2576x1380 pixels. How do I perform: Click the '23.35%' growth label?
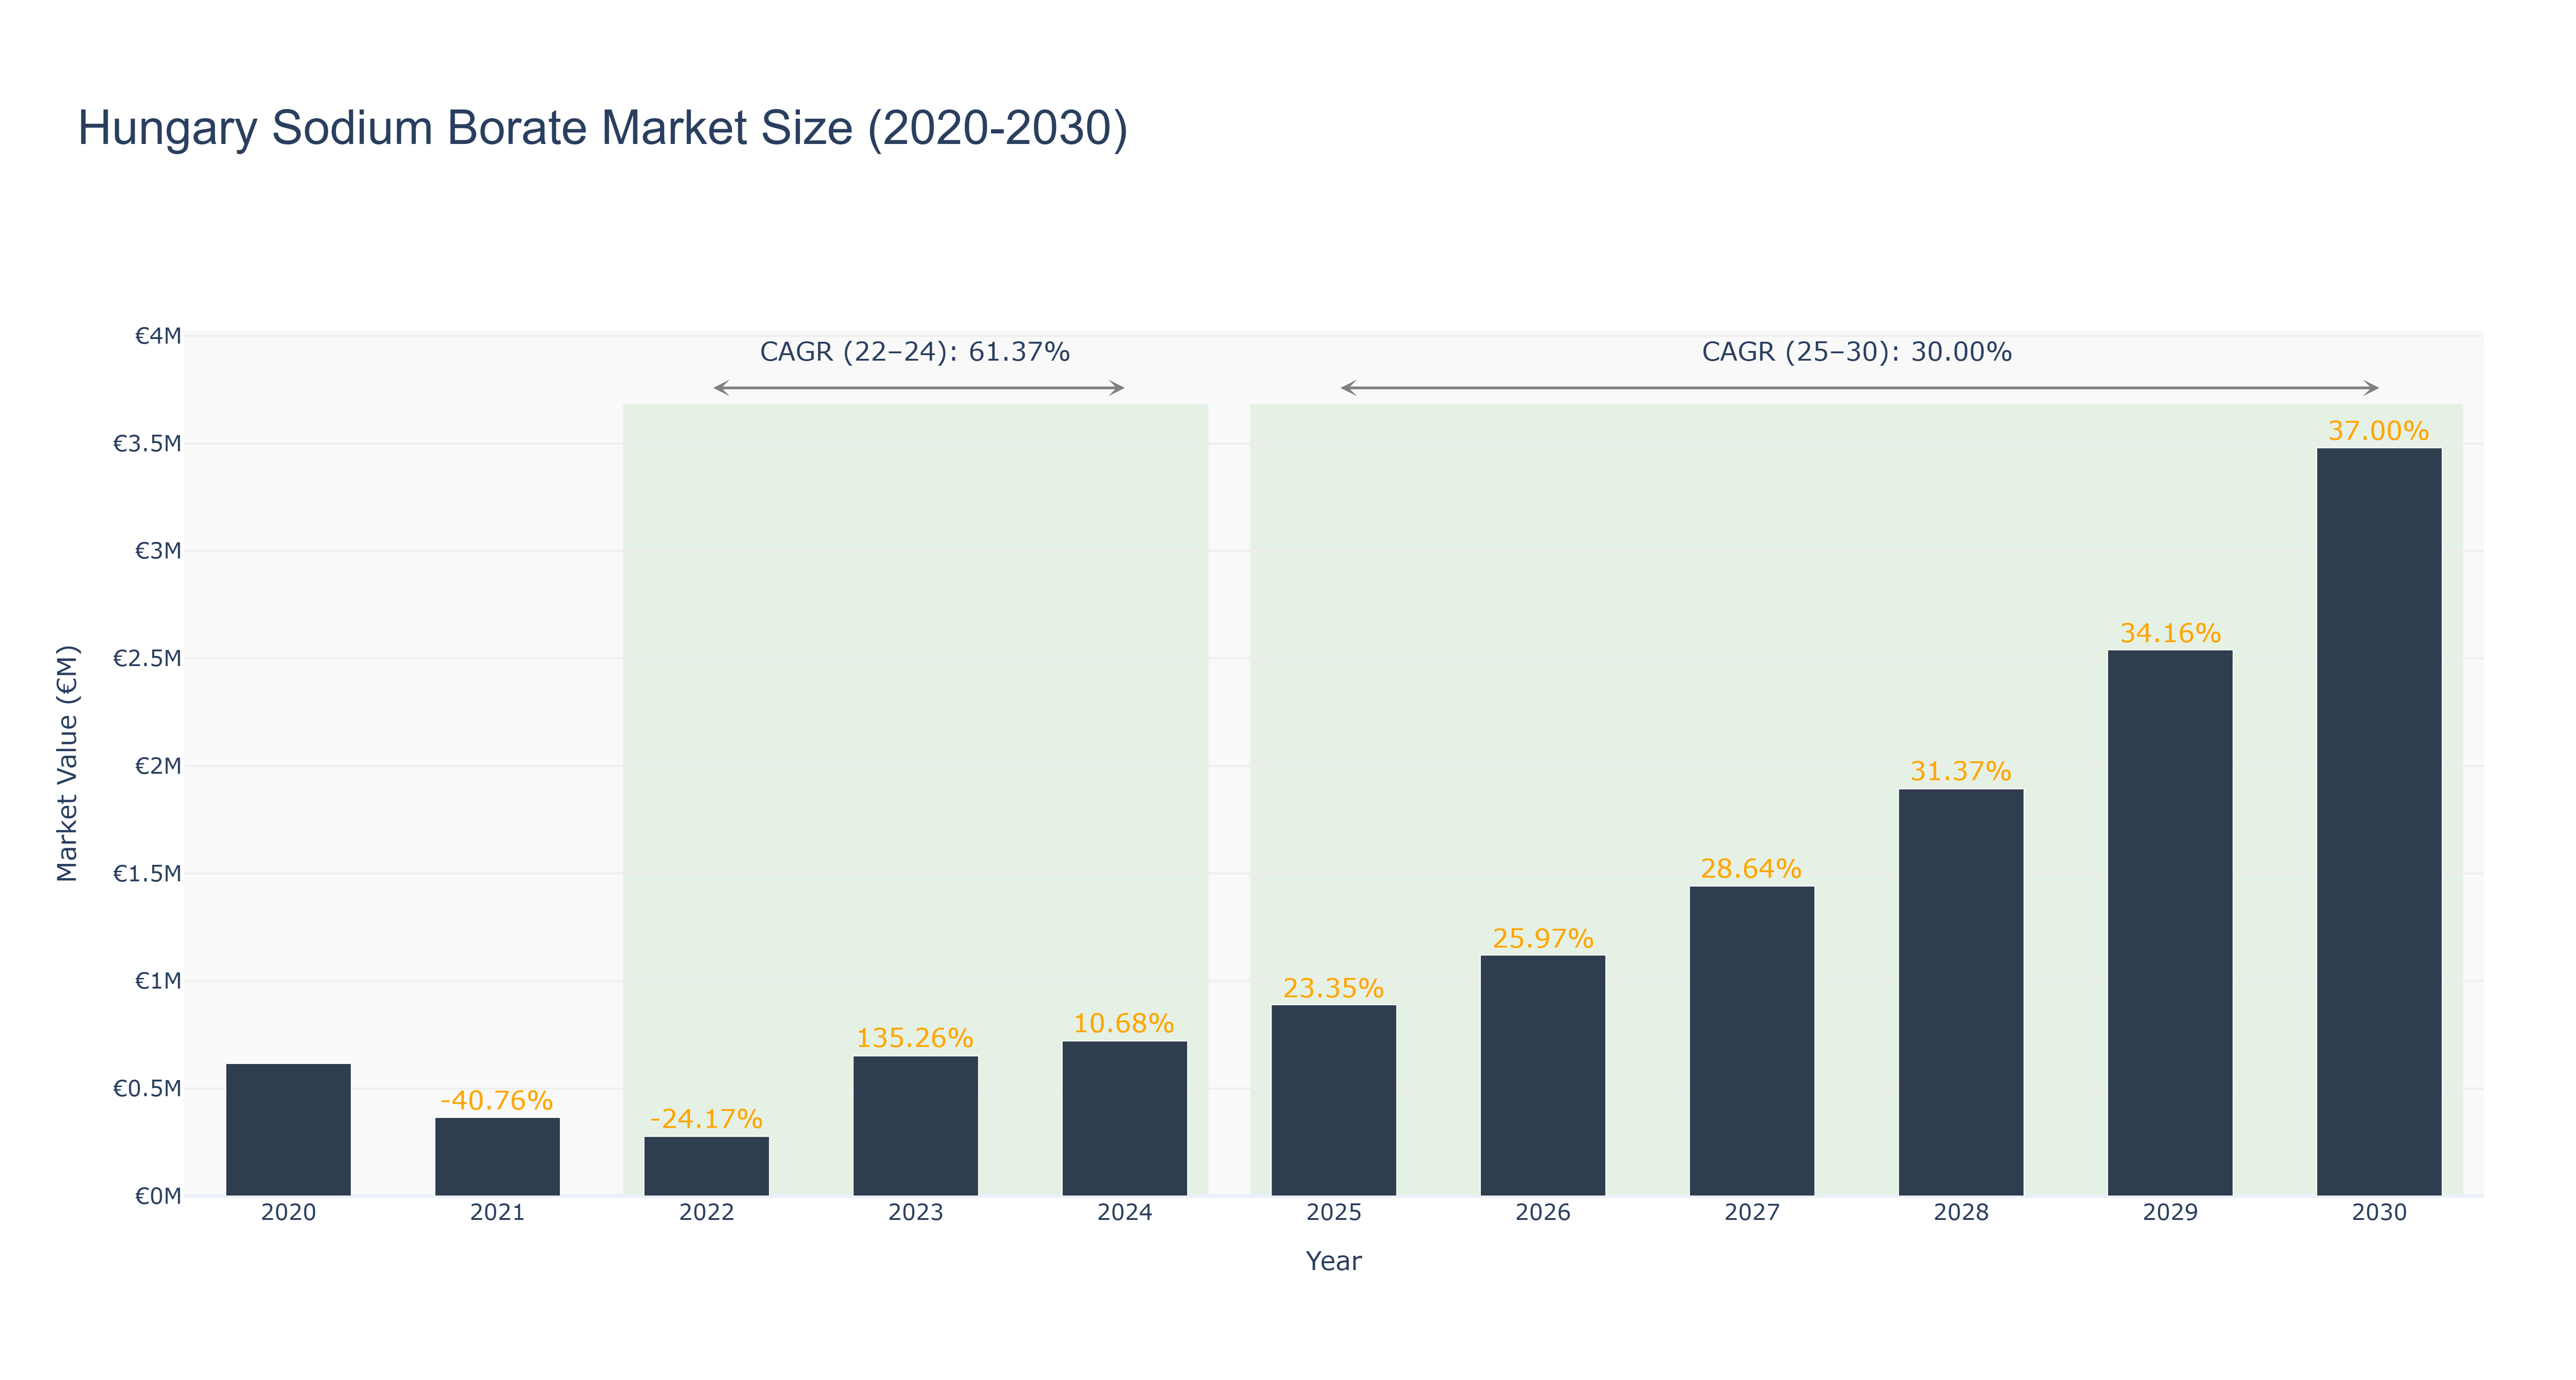(1333, 988)
